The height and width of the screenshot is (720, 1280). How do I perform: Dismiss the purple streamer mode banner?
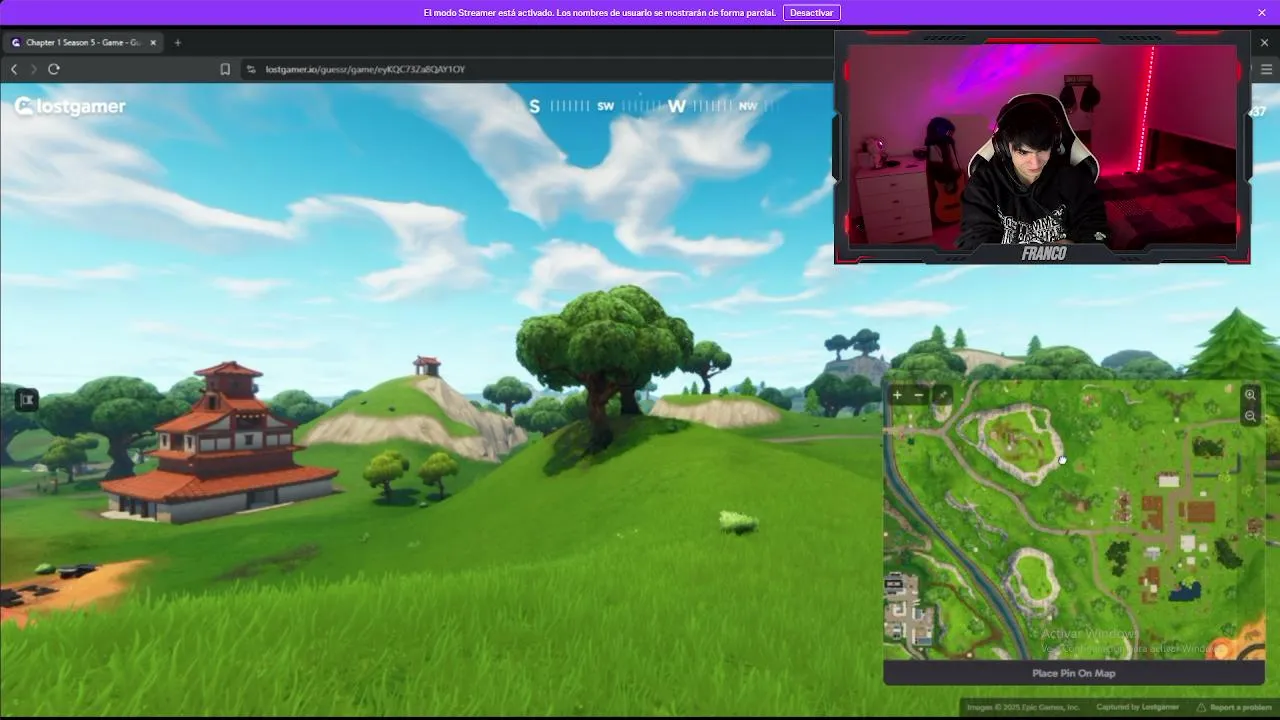[x=1262, y=13]
